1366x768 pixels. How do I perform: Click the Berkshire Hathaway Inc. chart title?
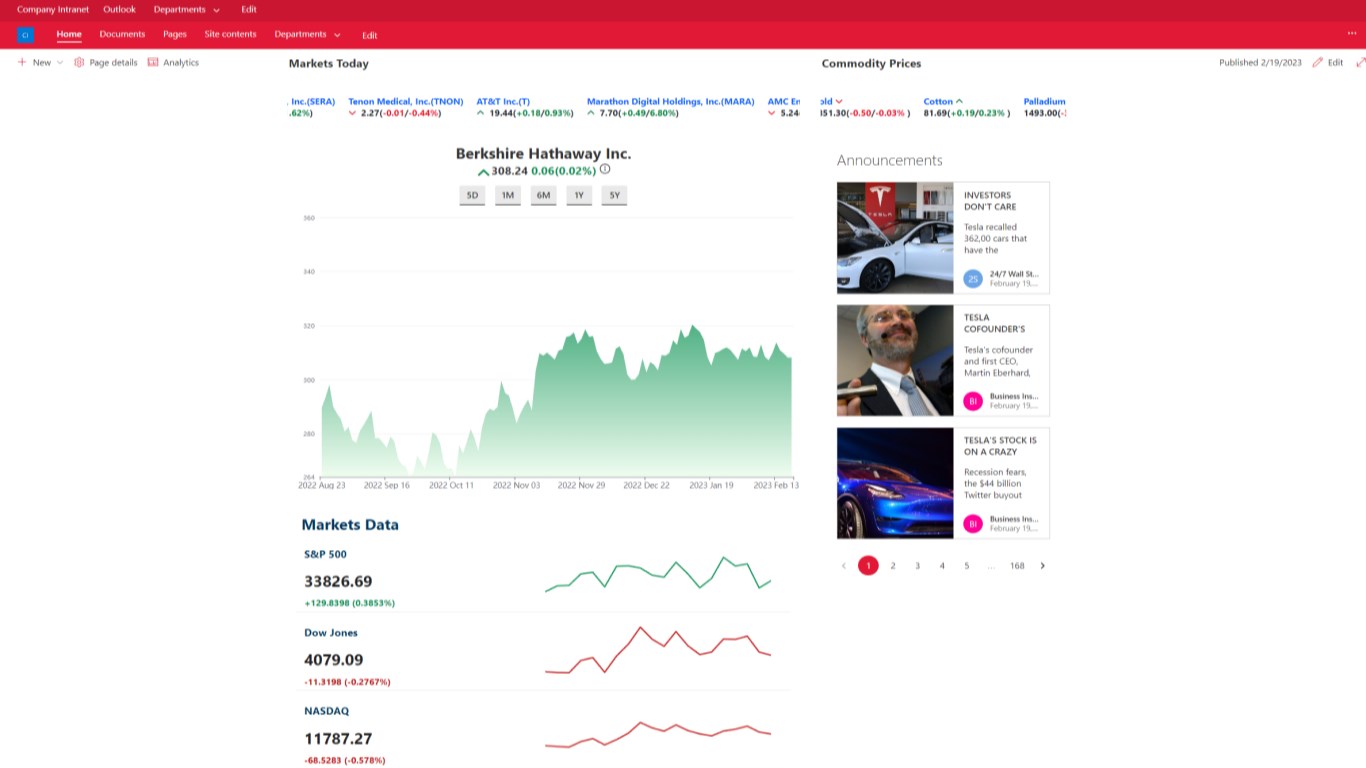543,153
